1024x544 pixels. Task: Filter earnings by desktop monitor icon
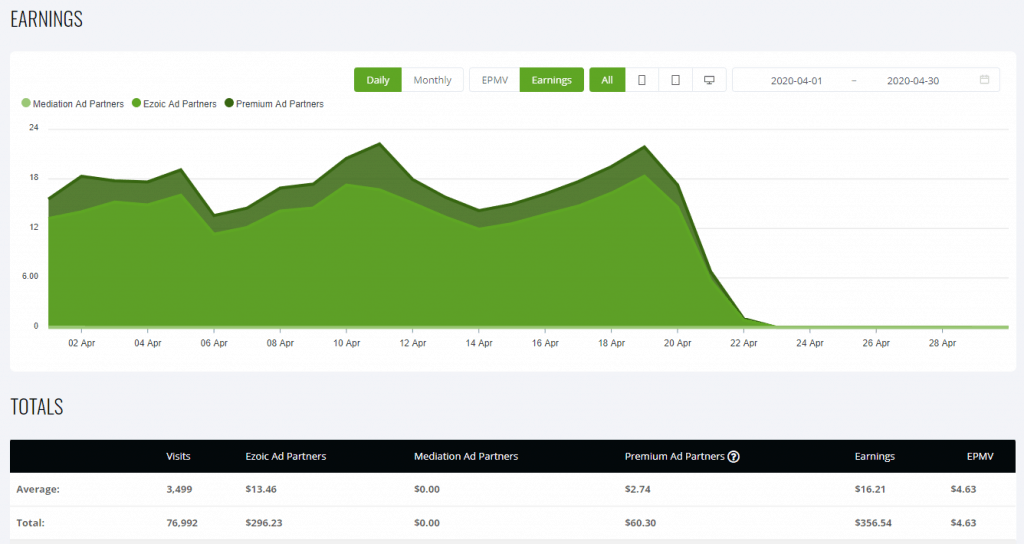(x=709, y=80)
